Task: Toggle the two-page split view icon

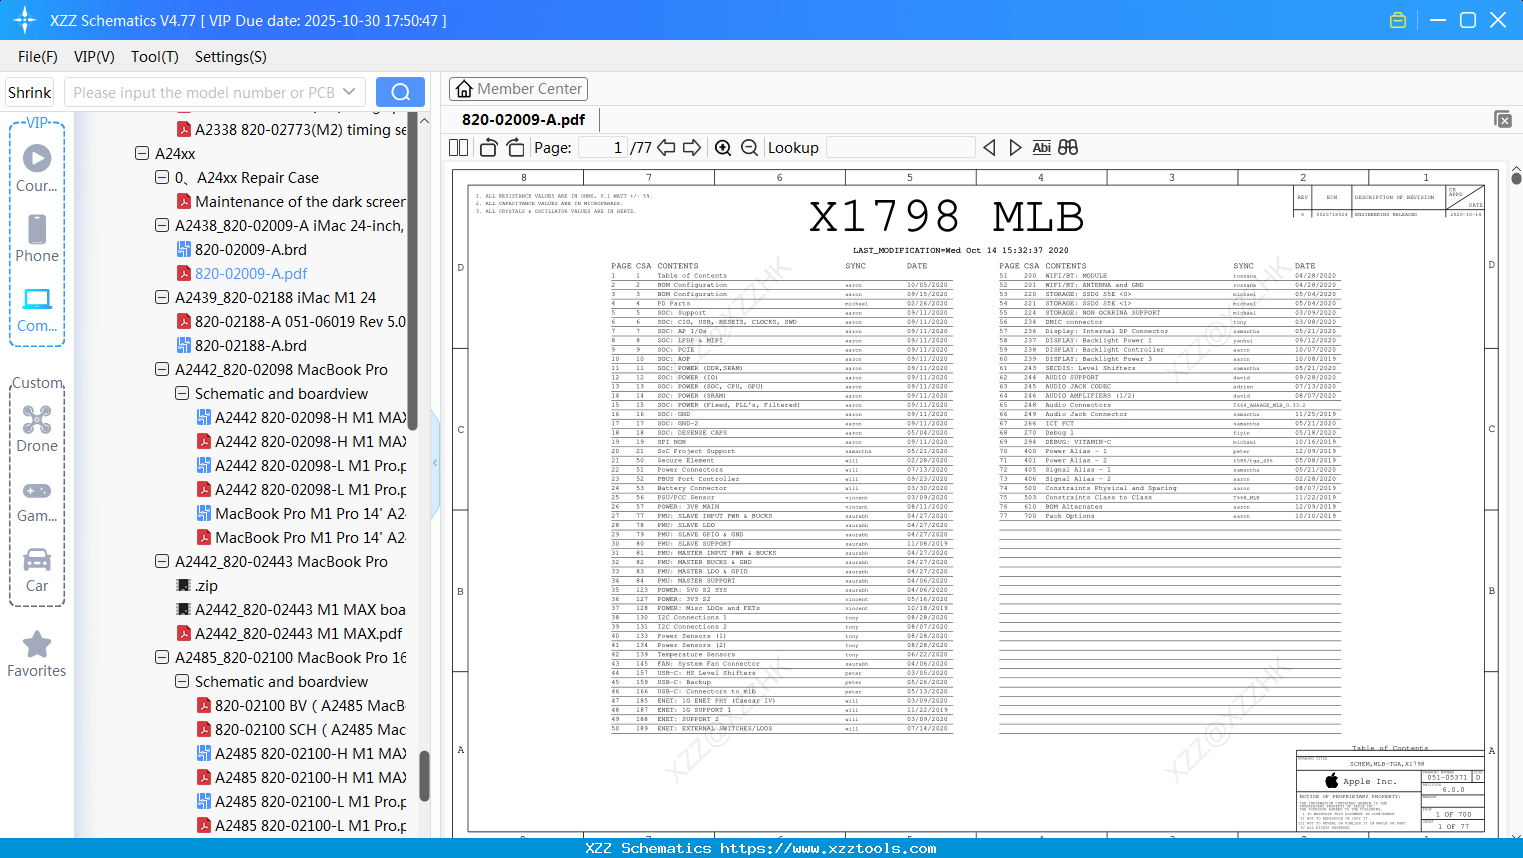Action: 459,148
